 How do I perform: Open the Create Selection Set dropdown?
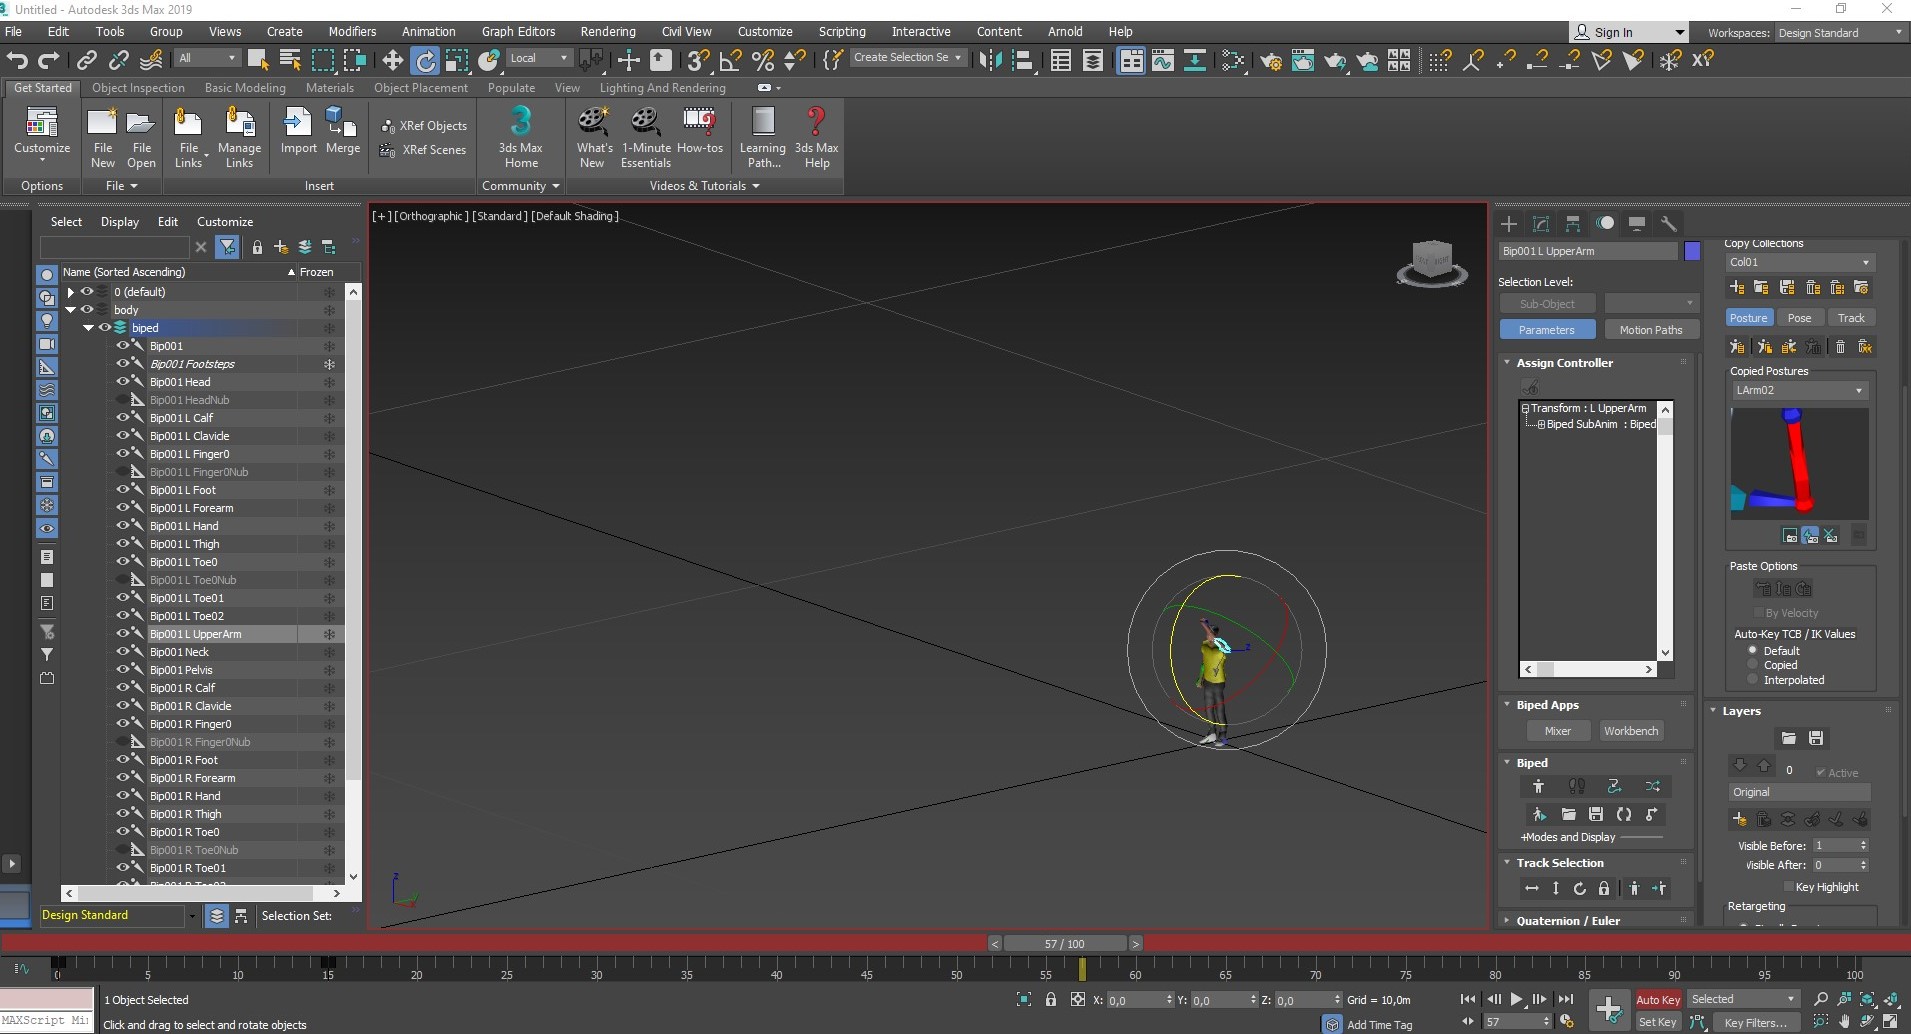[x=908, y=58]
